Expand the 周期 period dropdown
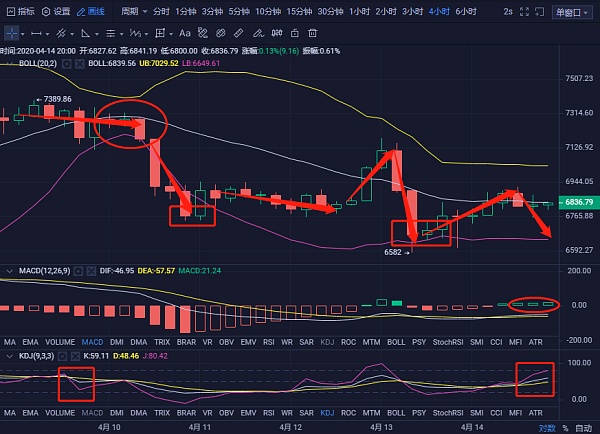This screenshot has height=434, width=600. [x=134, y=12]
